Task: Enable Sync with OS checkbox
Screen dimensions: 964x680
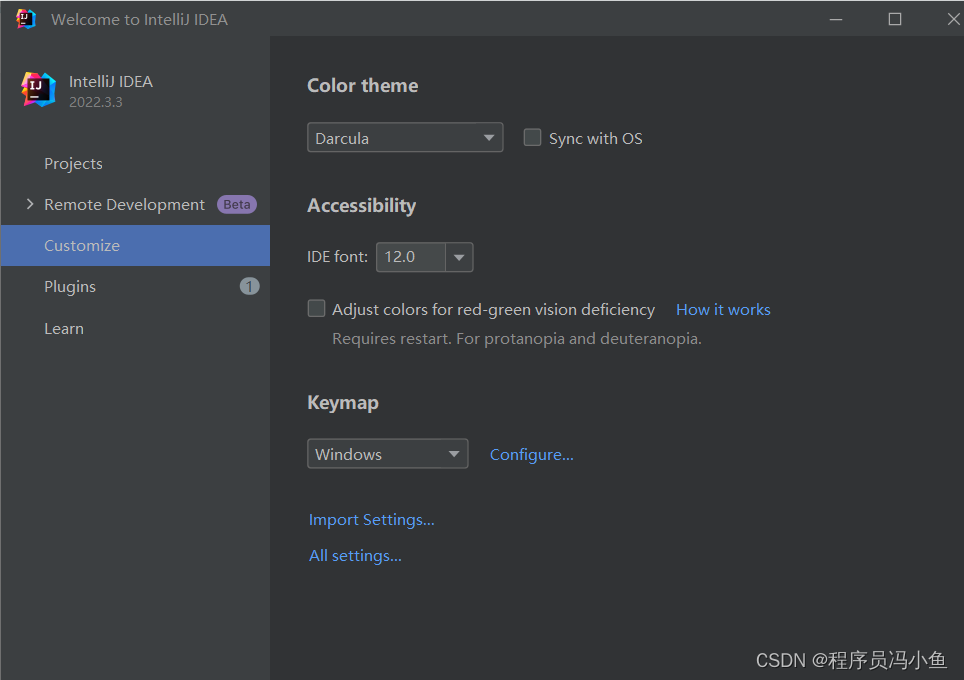Action: 532,137
